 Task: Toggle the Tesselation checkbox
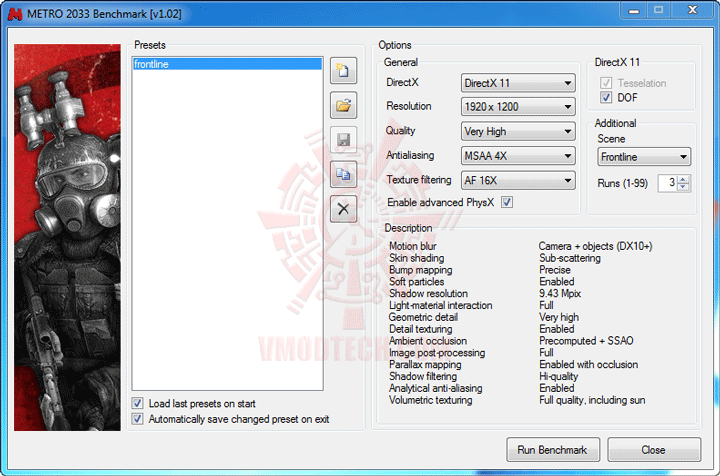(606, 83)
